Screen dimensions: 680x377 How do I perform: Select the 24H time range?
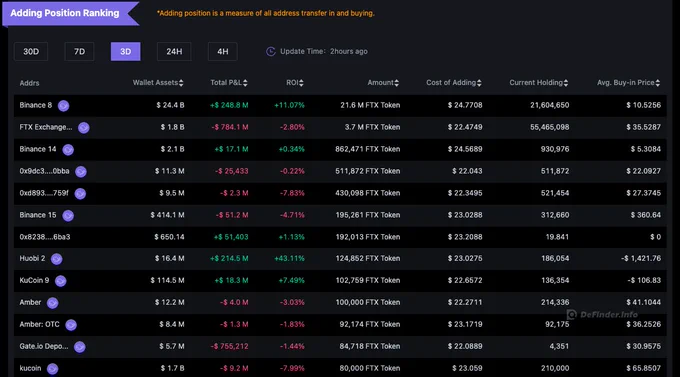(x=174, y=52)
